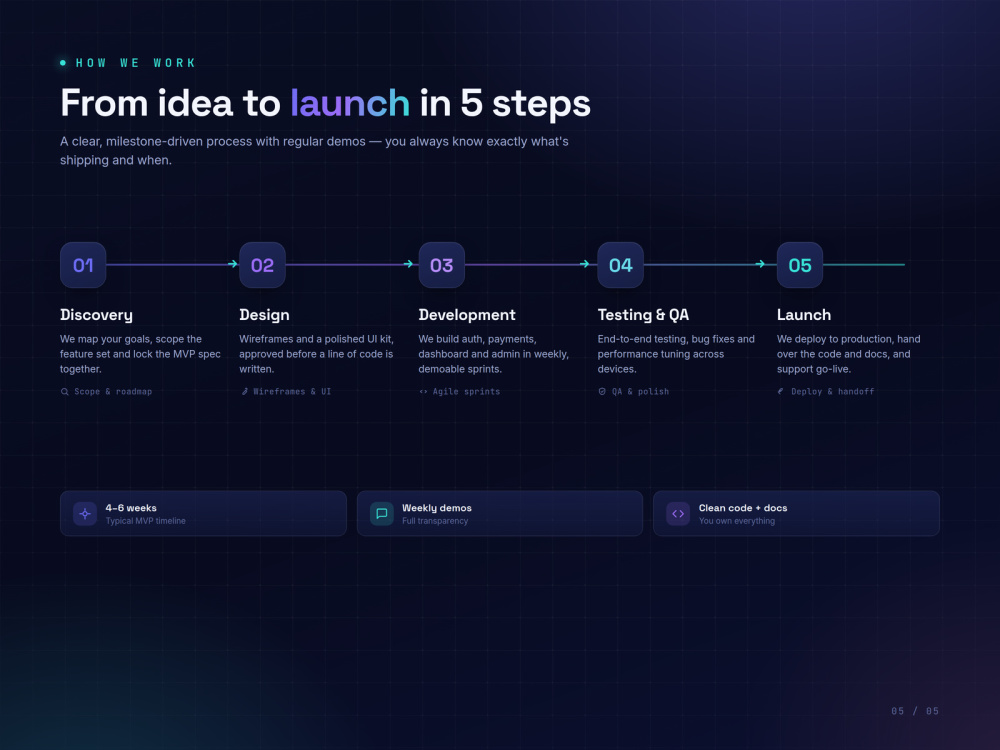This screenshot has height=750, width=1000.
Task: Click the code brackets icon in Clean code card
Action: point(678,513)
